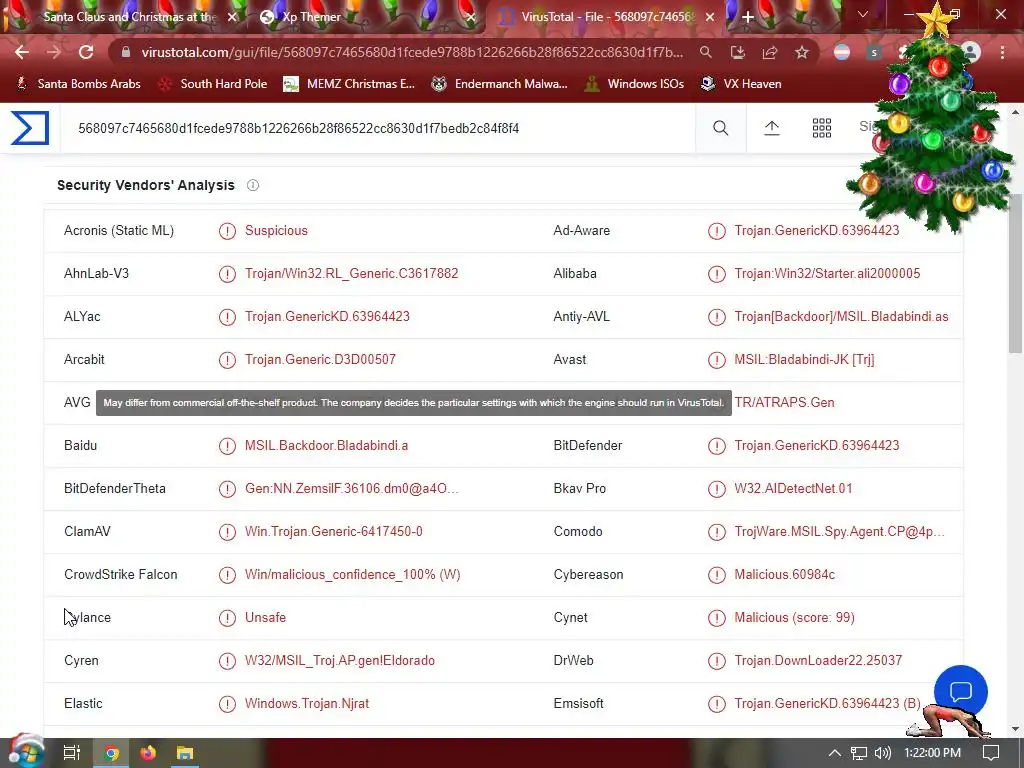Open the notification center icon

[991, 753]
